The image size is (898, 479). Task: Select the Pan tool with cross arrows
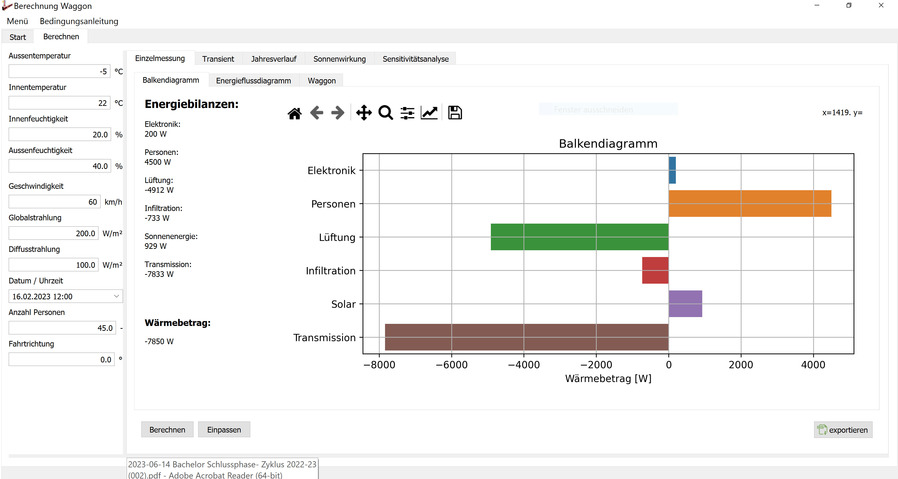pyautogui.click(x=363, y=113)
